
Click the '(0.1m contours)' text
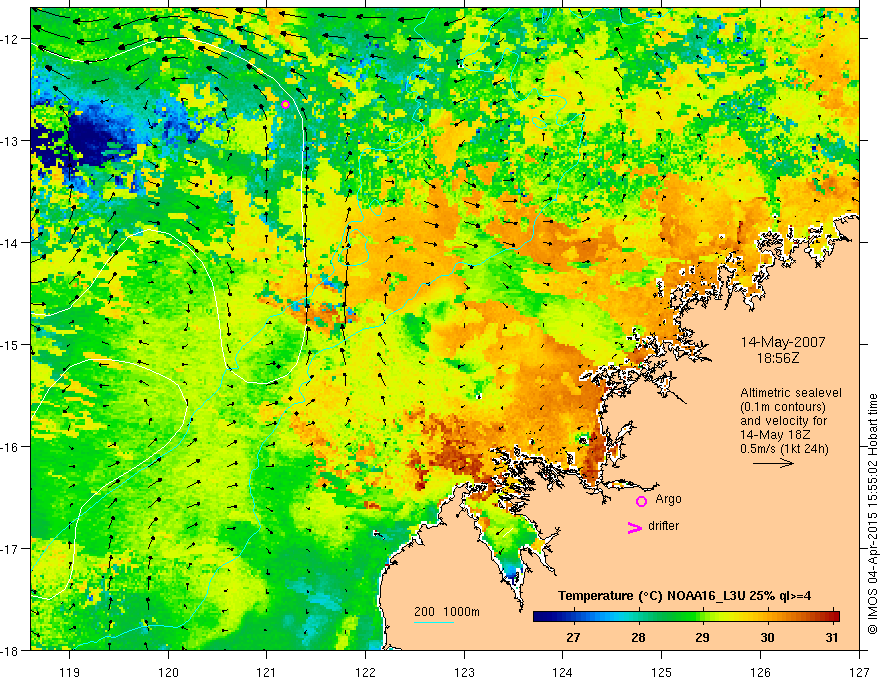pos(783,407)
